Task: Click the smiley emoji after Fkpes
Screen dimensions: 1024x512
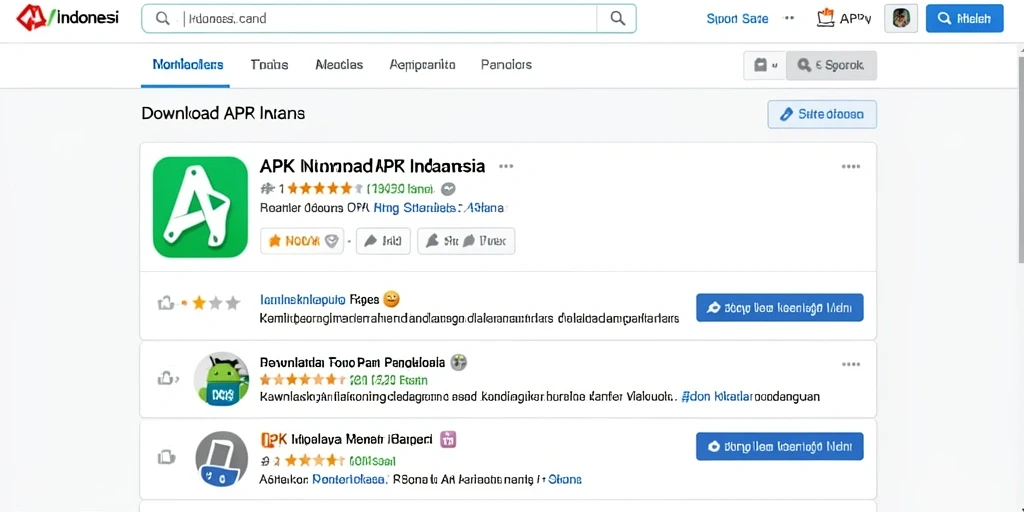Action: (x=391, y=299)
